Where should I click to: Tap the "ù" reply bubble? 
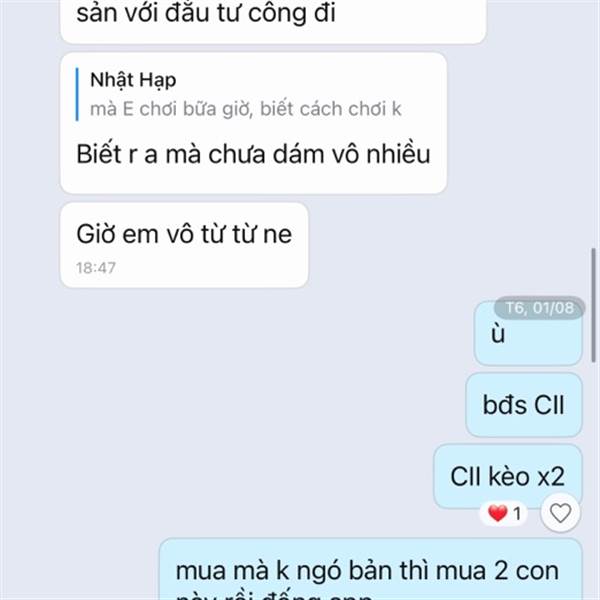point(528,334)
